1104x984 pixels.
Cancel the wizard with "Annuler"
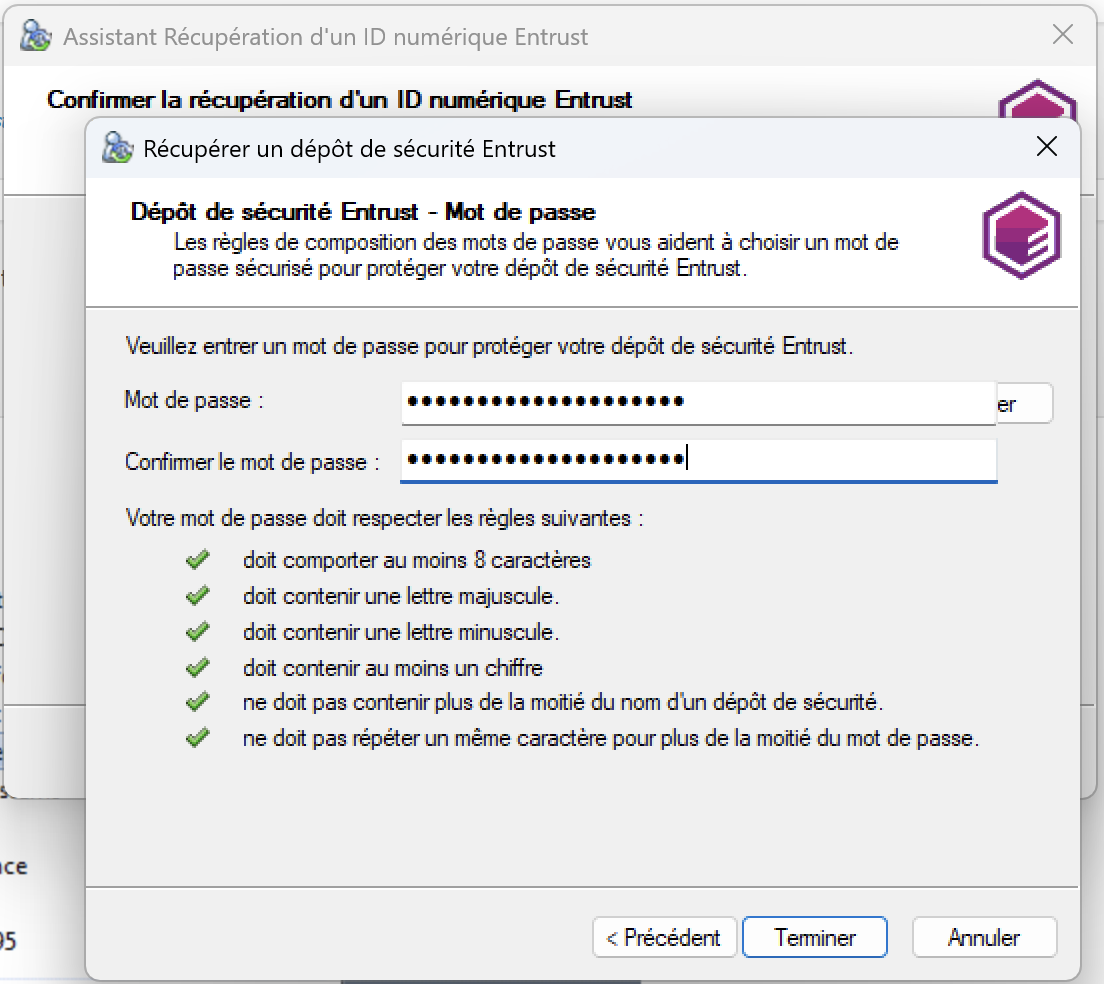pyautogui.click(x=984, y=938)
